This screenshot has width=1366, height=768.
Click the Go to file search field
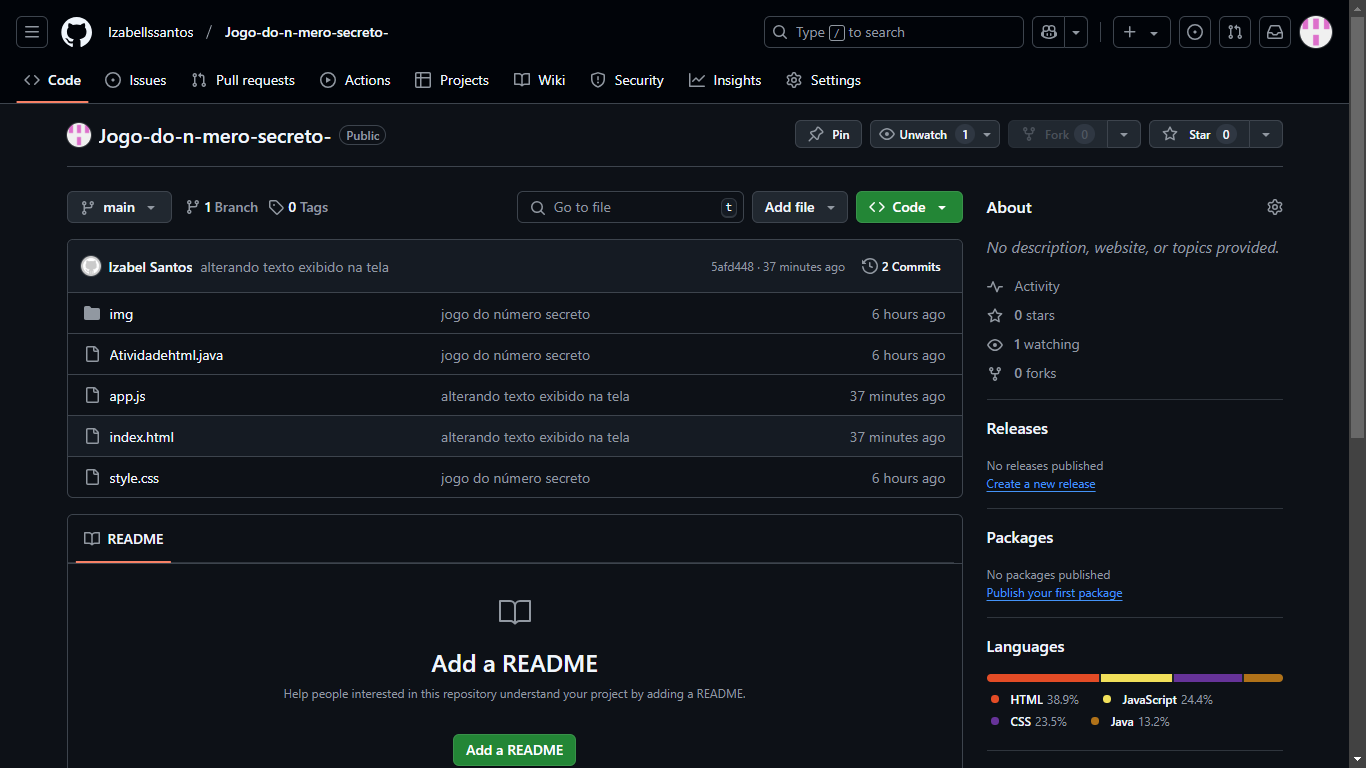(x=630, y=207)
